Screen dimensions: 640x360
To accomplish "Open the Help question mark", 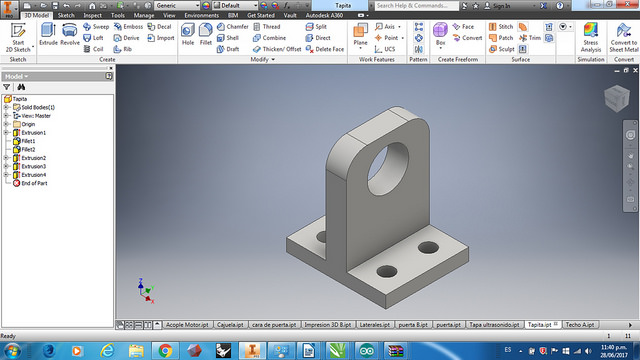I will tap(560, 6).
